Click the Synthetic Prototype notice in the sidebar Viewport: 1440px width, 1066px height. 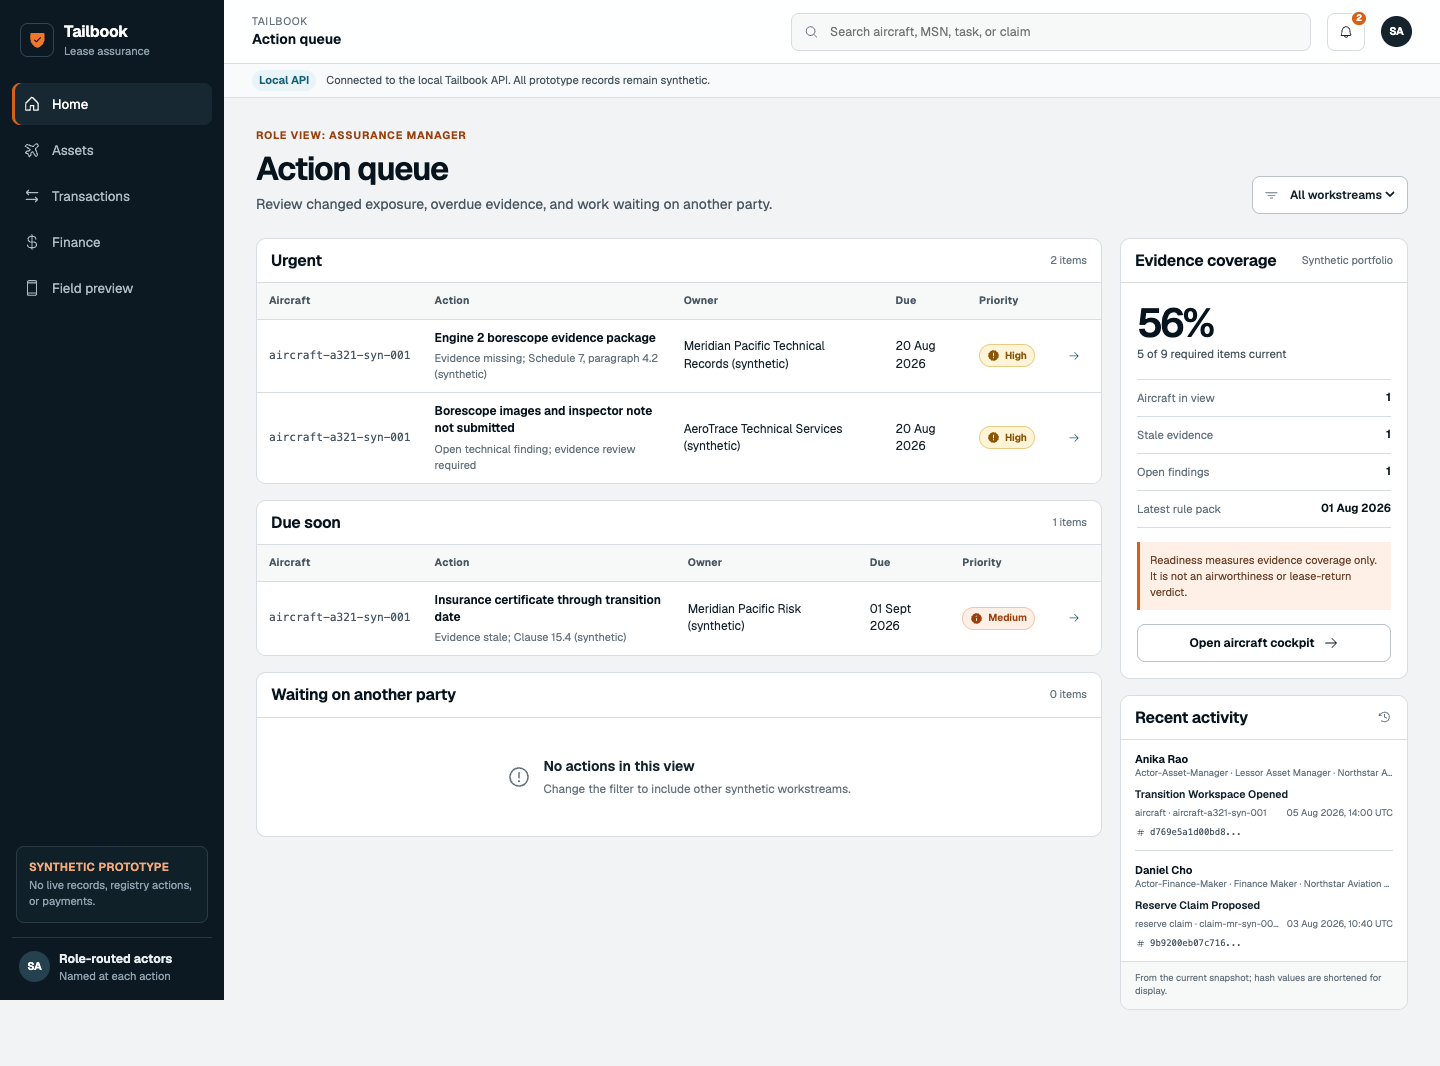pos(112,884)
